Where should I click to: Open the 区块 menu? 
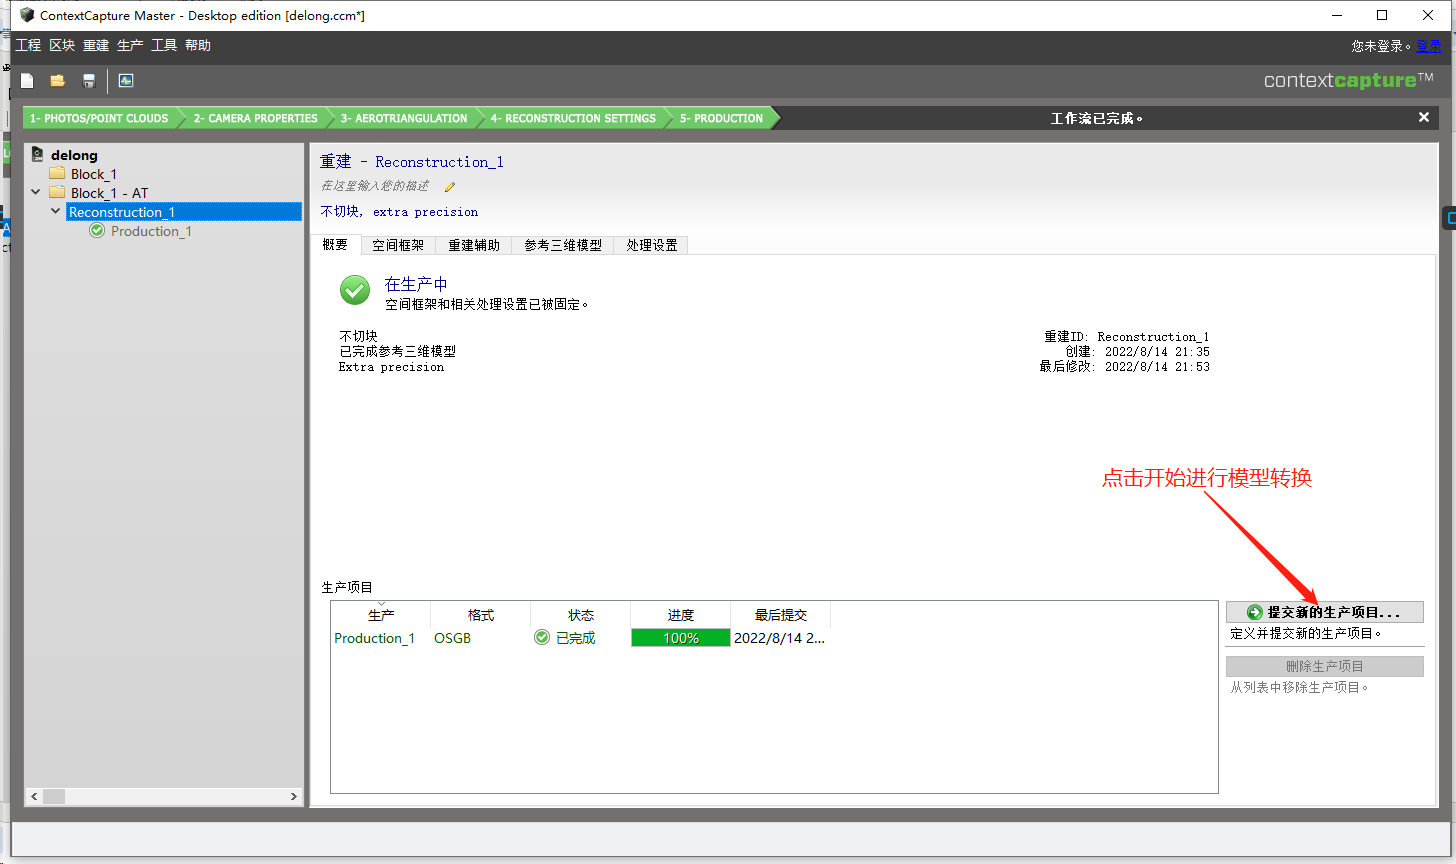click(62, 46)
